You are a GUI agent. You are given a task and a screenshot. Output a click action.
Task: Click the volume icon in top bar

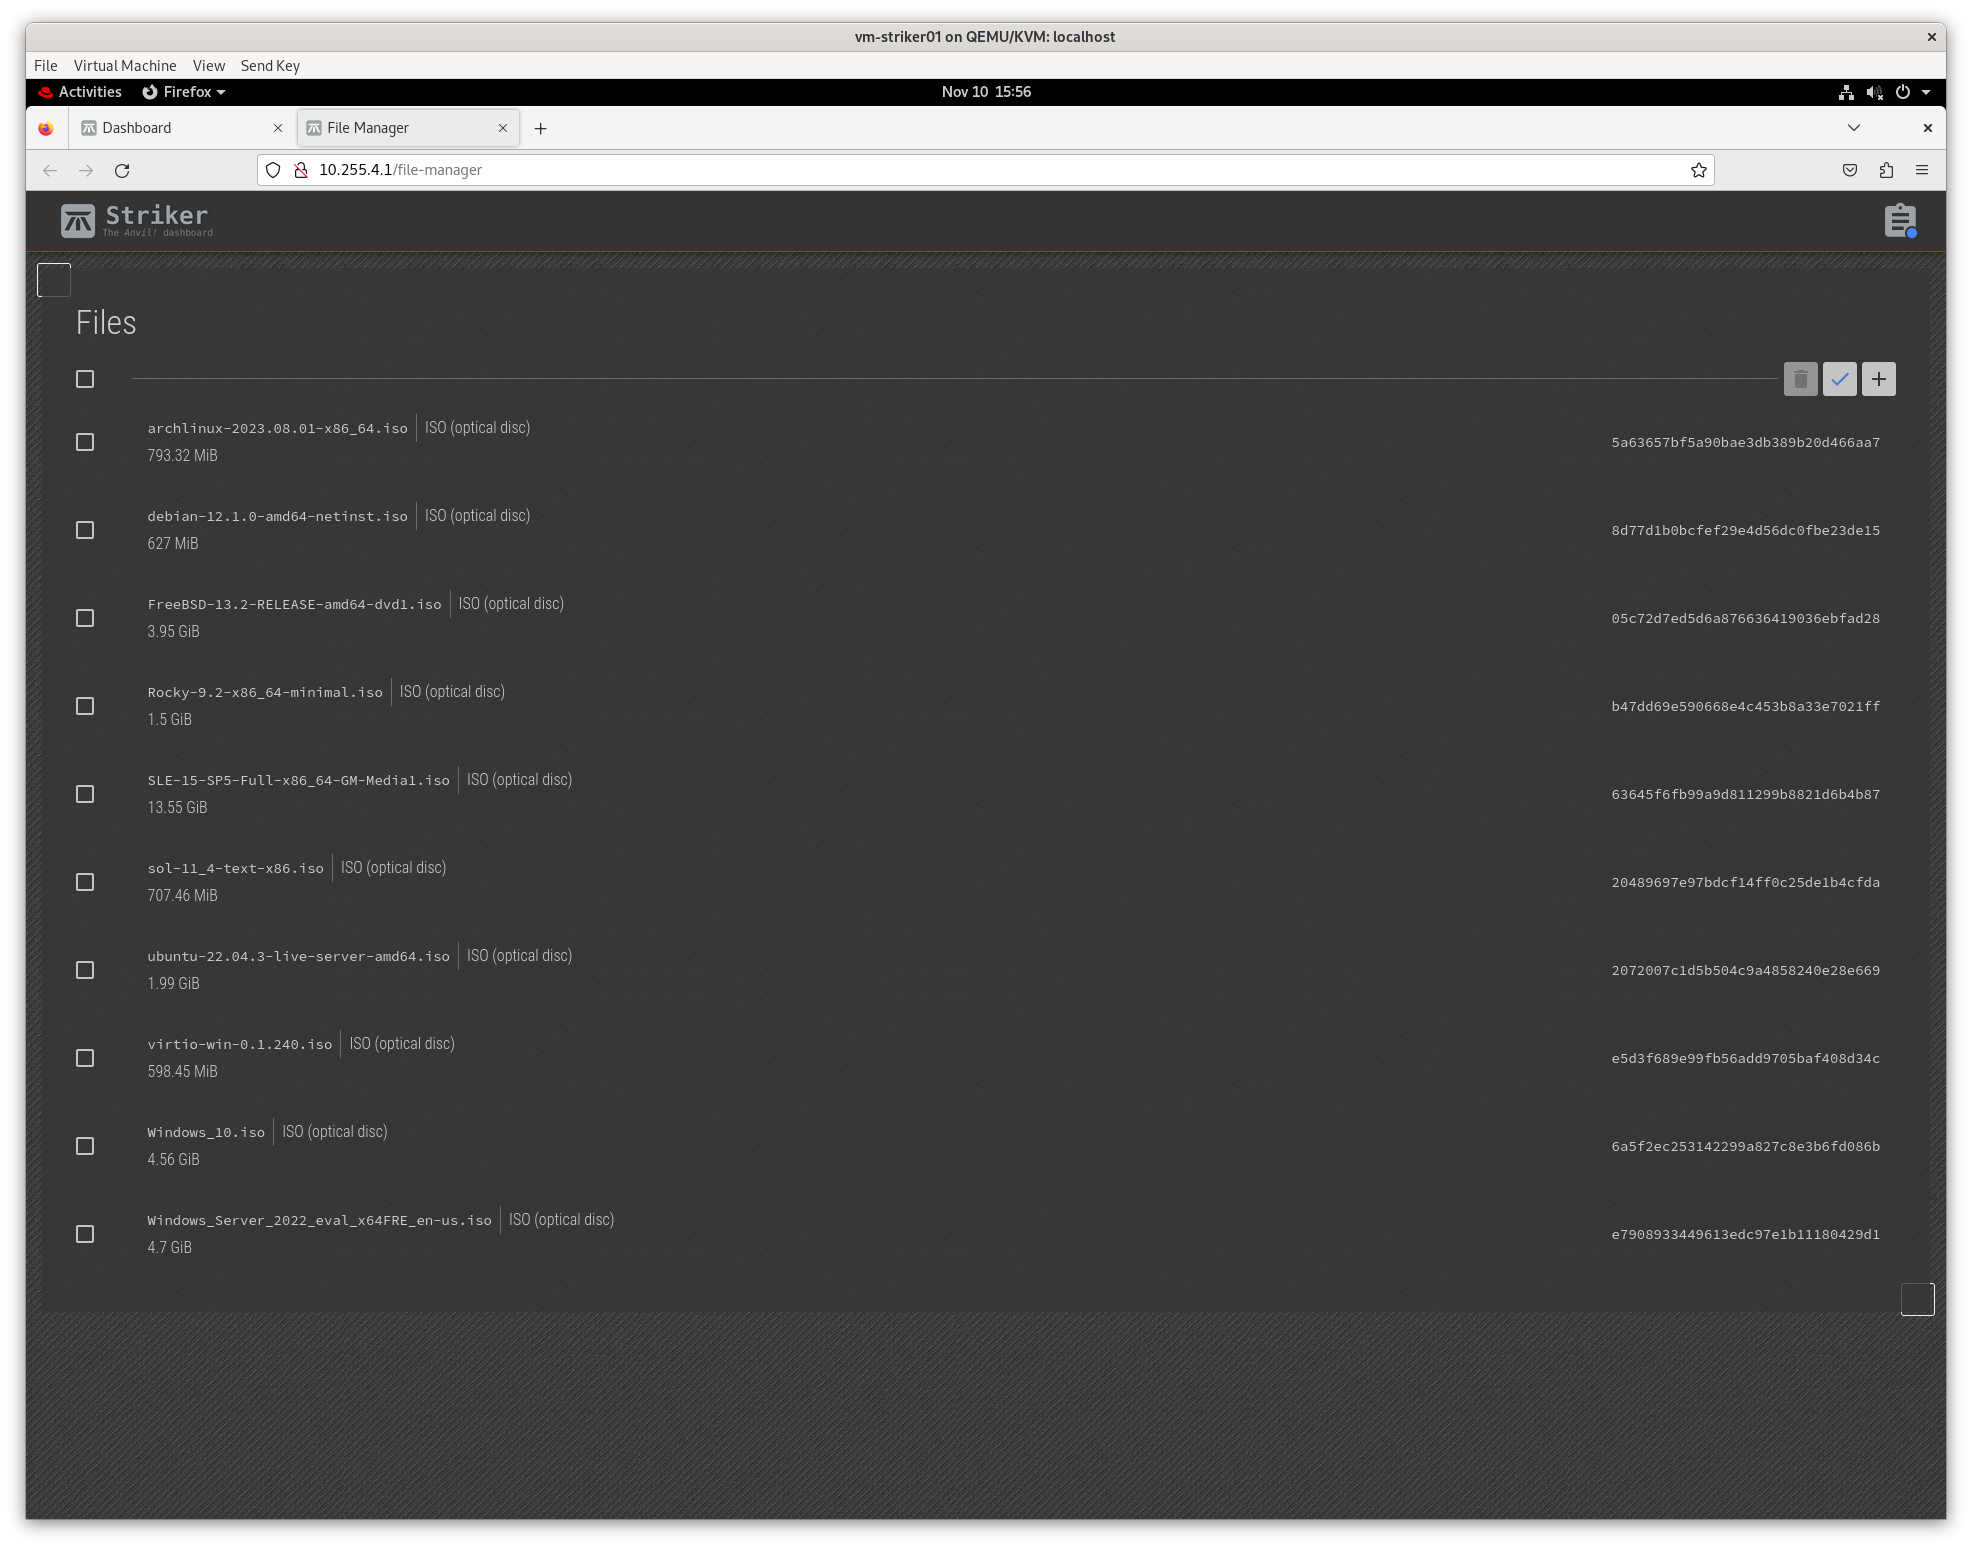click(x=1874, y=92)
